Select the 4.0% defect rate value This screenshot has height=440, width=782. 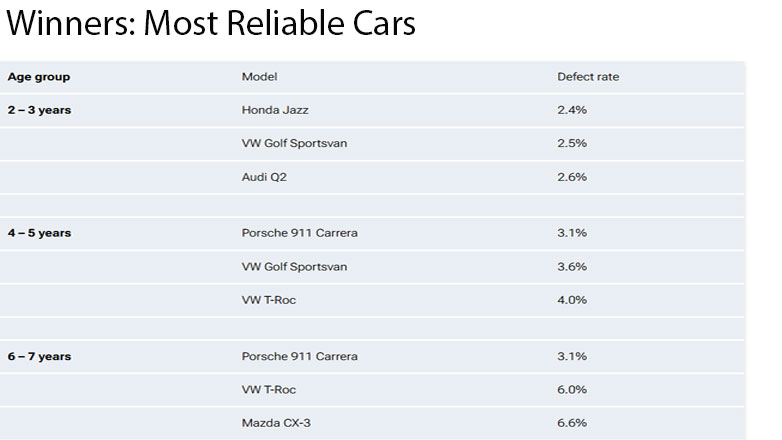click(571, 300)
